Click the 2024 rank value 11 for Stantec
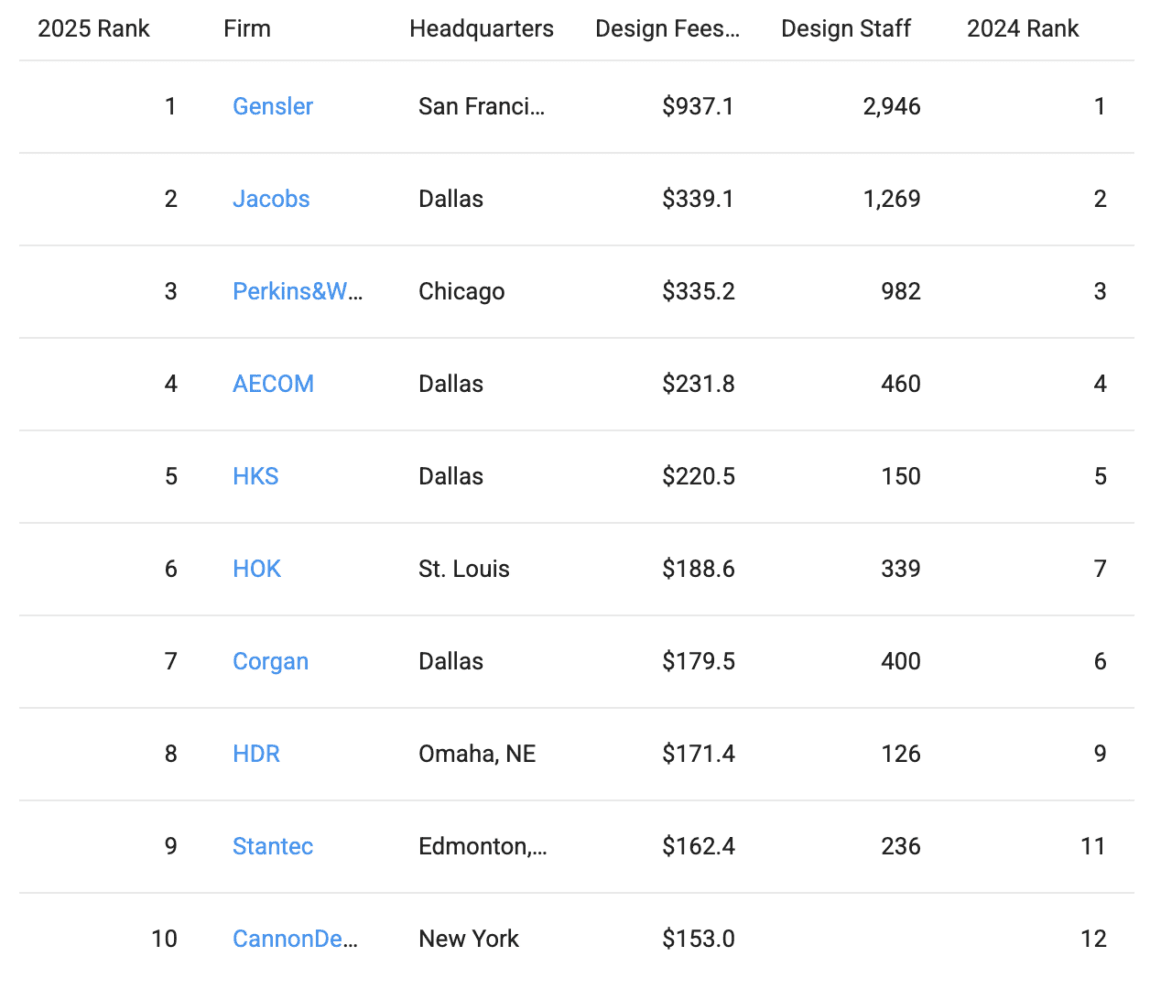This screenshot has width=1150, height=1000. pyautogui.click(x=1093, y=846)
